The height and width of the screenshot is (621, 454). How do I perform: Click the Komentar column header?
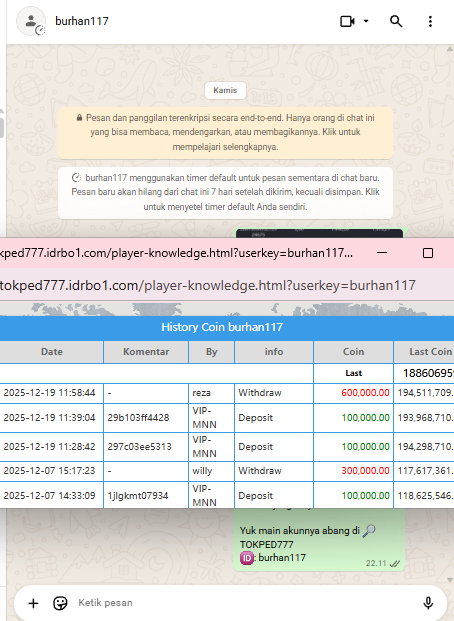146,352
